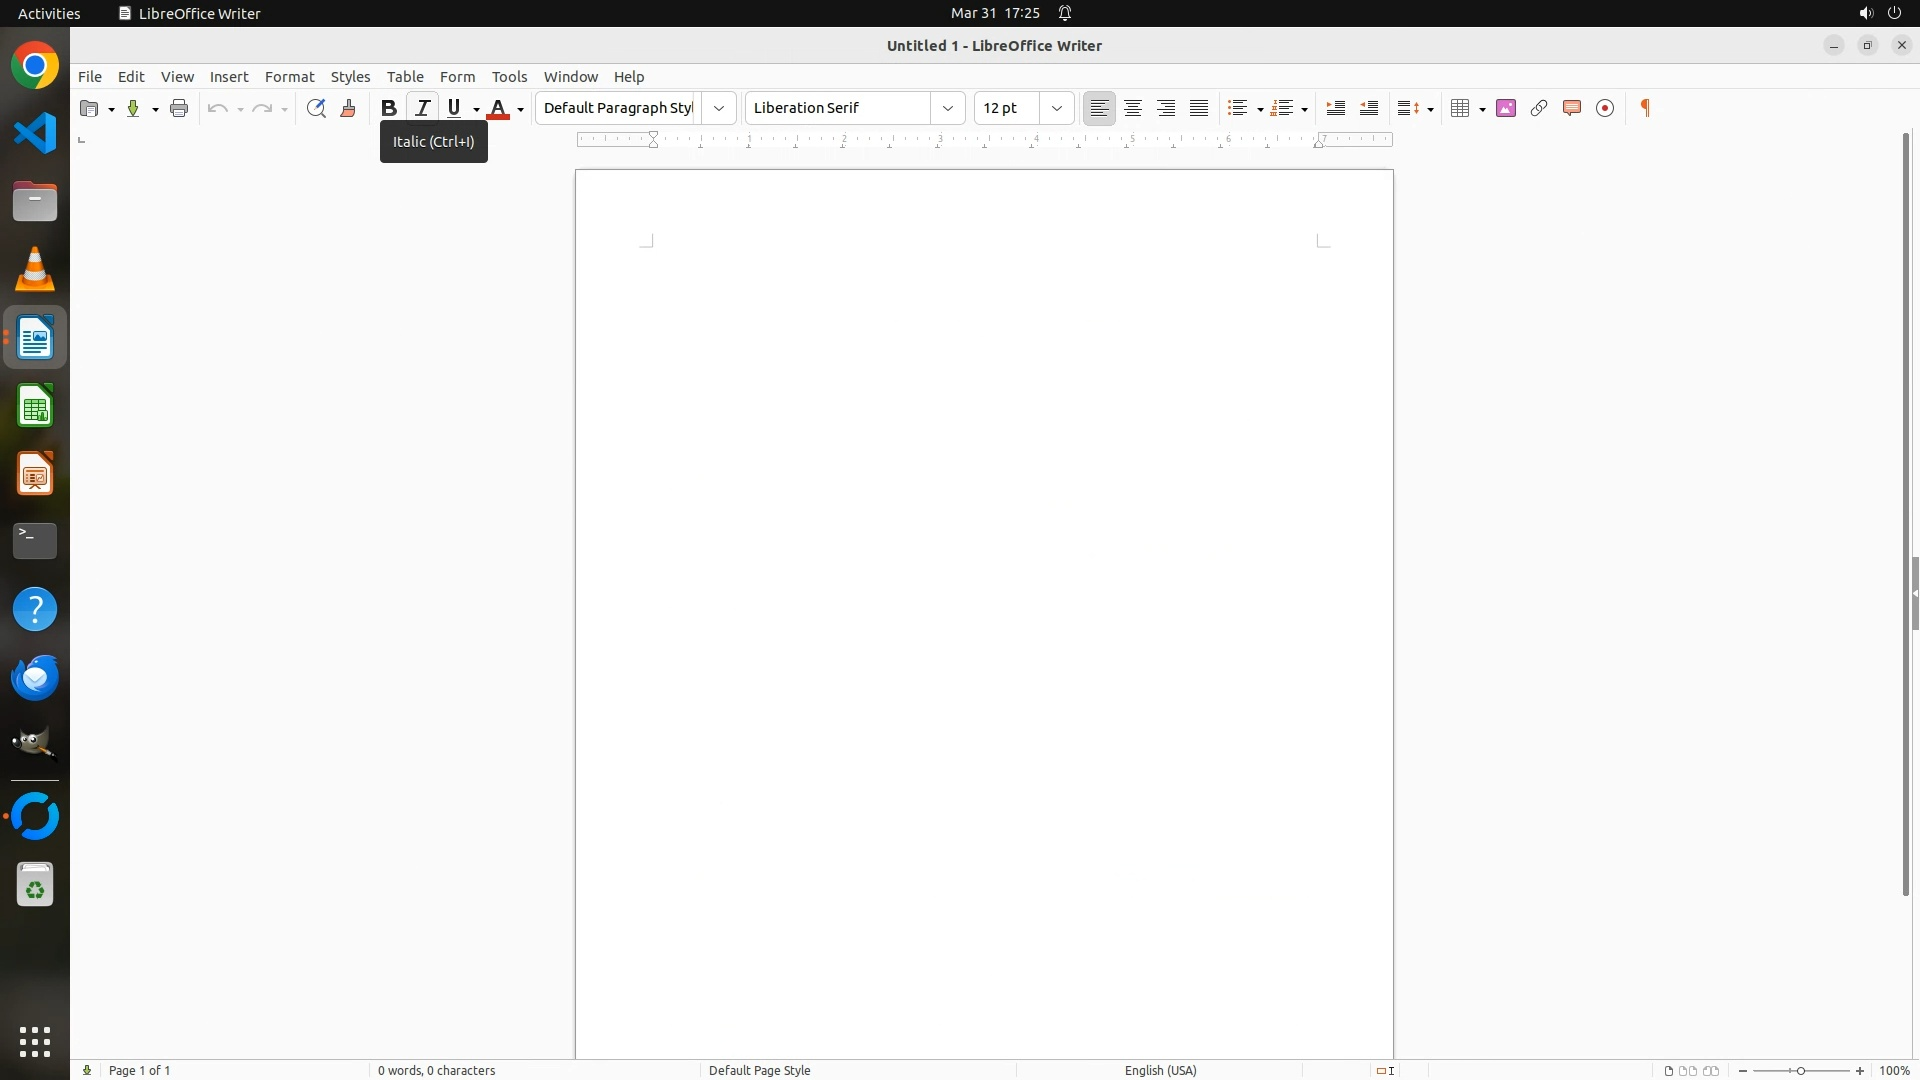Screen dimensions: 1920x1080
Task: Expand the font size dropdown
Action: pos(1057,108)
